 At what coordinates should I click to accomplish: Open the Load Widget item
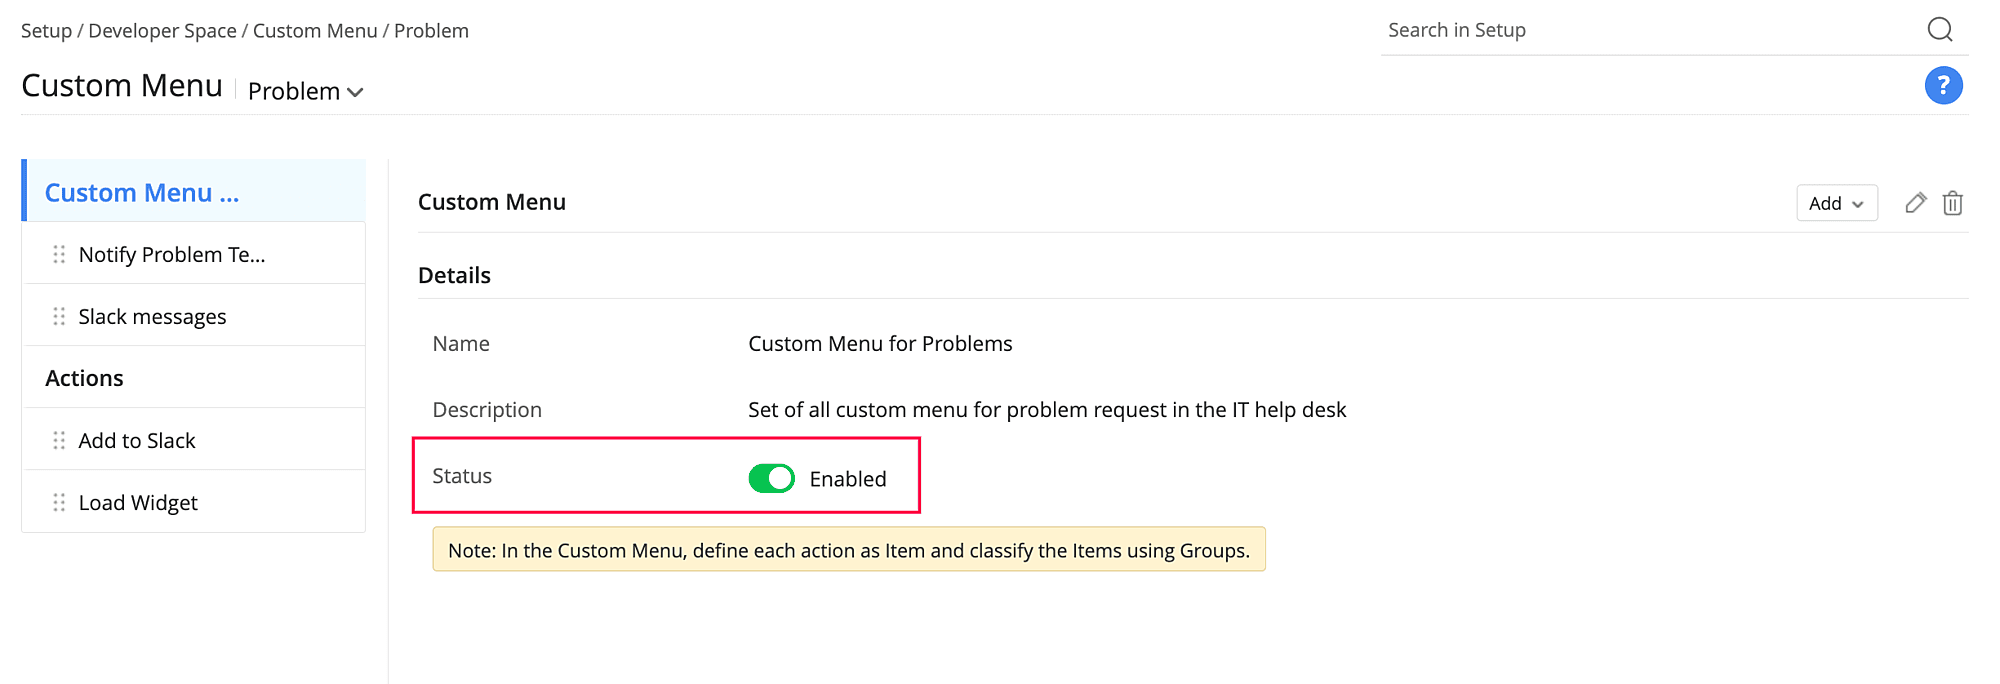138,503
